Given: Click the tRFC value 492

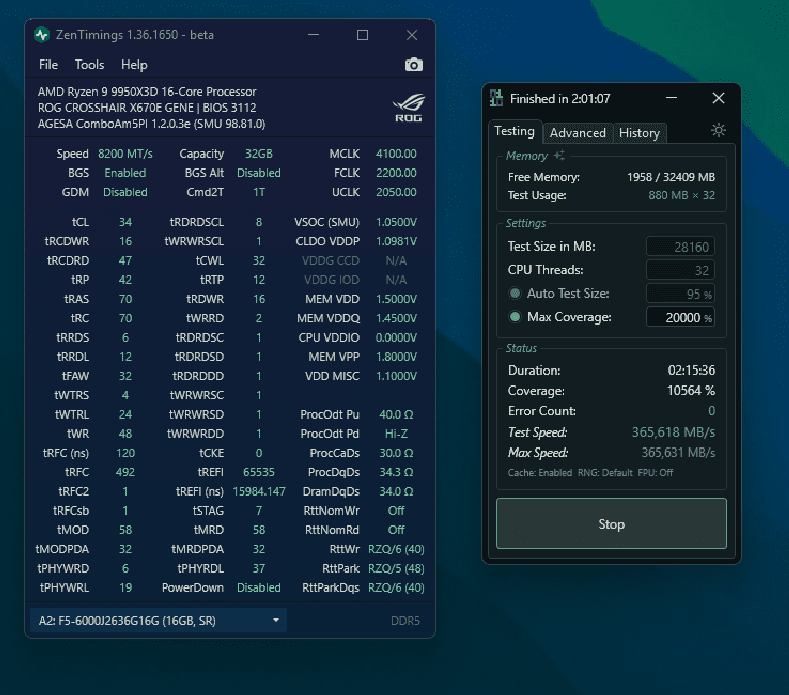Looking at the screenshot, I should pos(125,472).
